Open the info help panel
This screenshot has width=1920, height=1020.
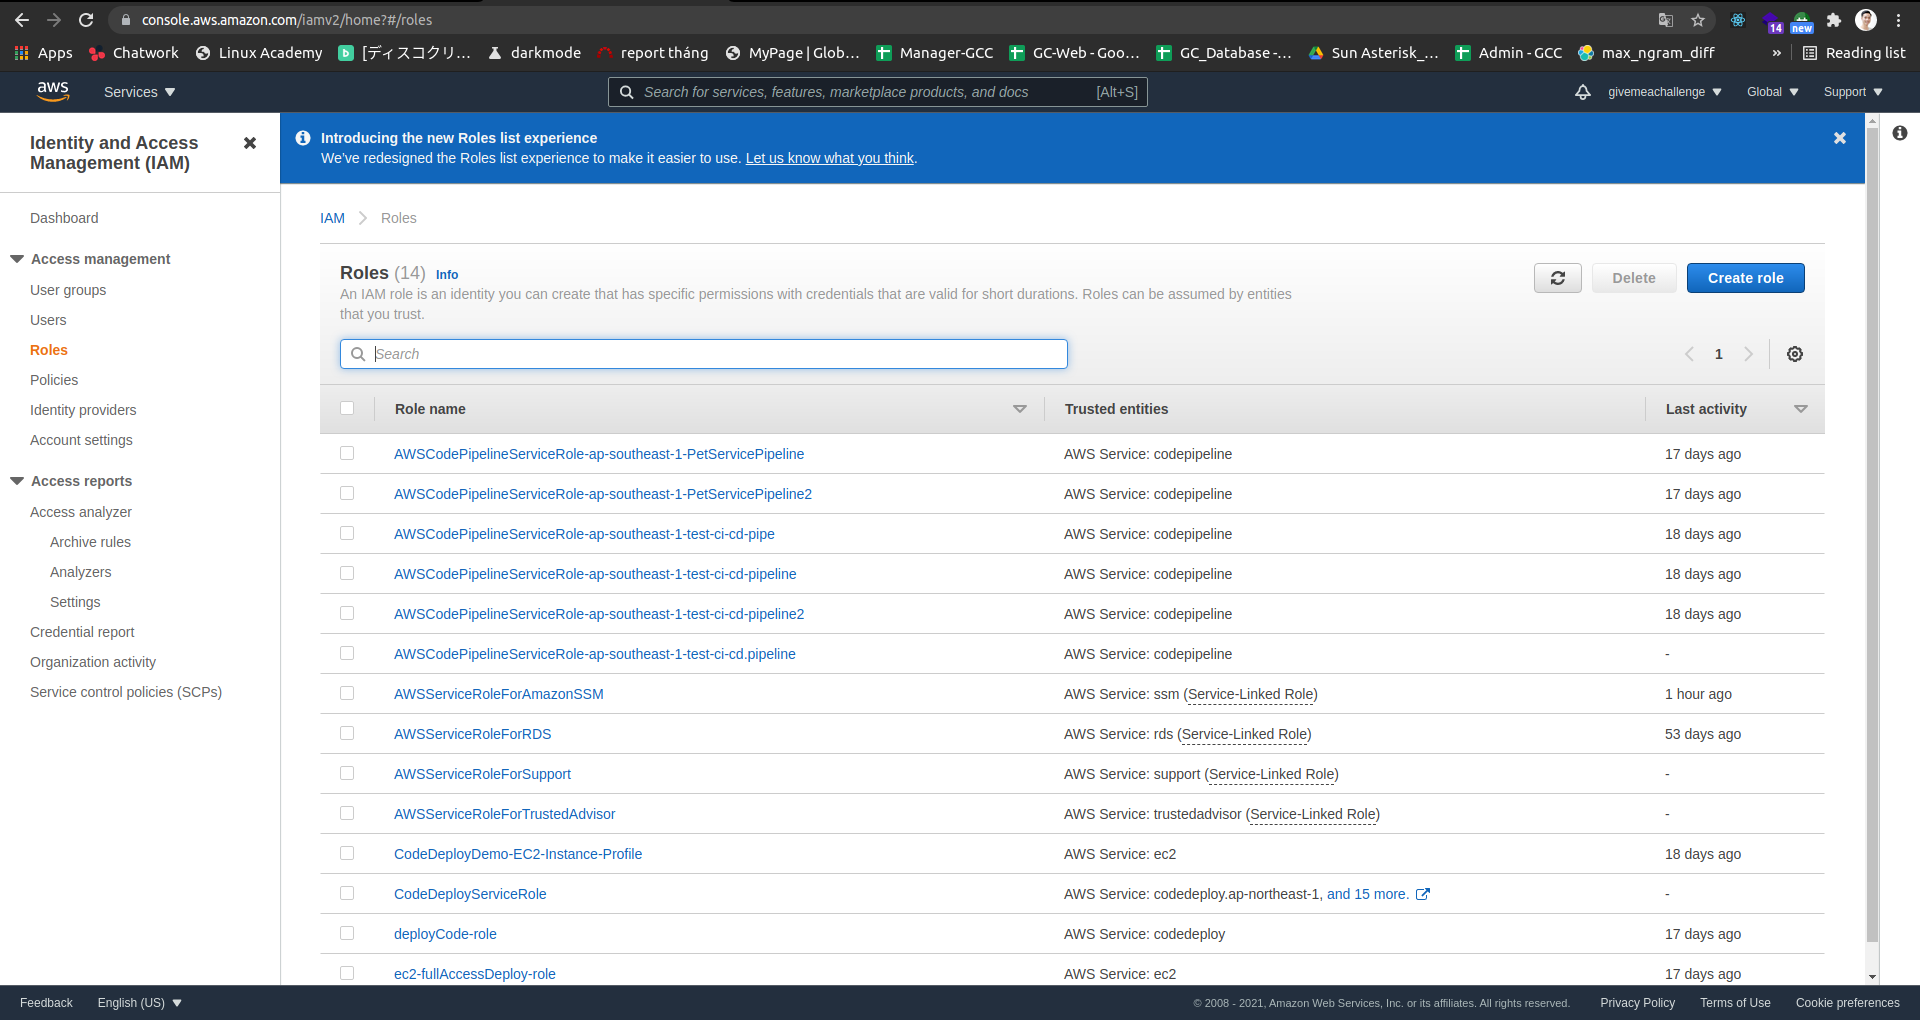1901,133
